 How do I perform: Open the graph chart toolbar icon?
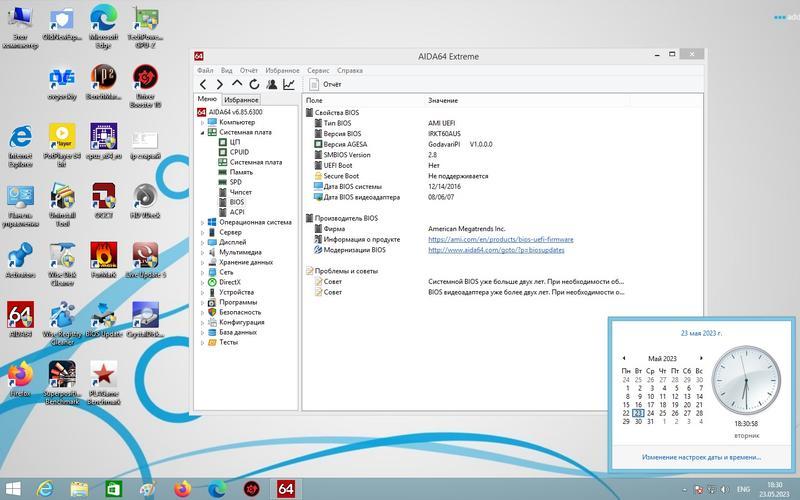point(289,85)
